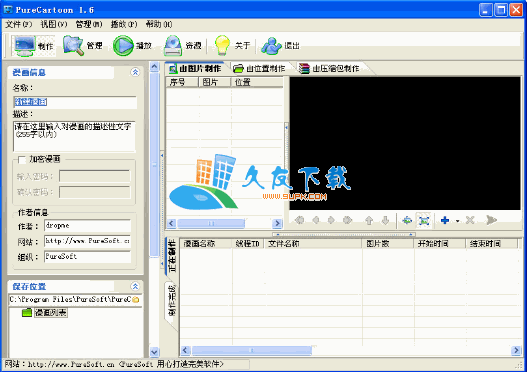Open the 视图(V) menu
Screen dimensions: 527x372
pos(54,24)
